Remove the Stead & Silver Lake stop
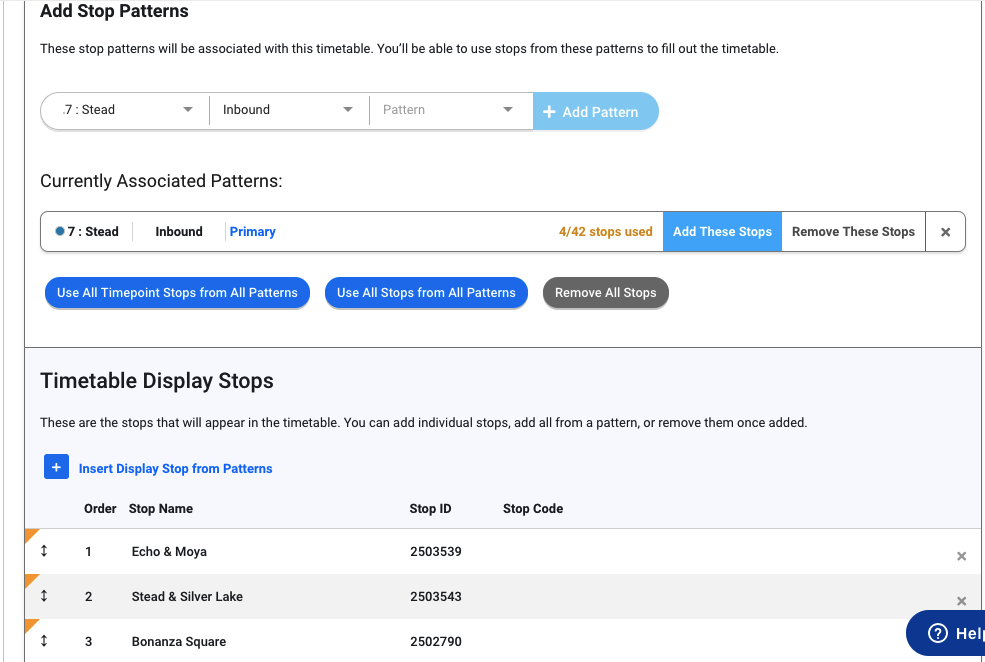 pos(961,601)
